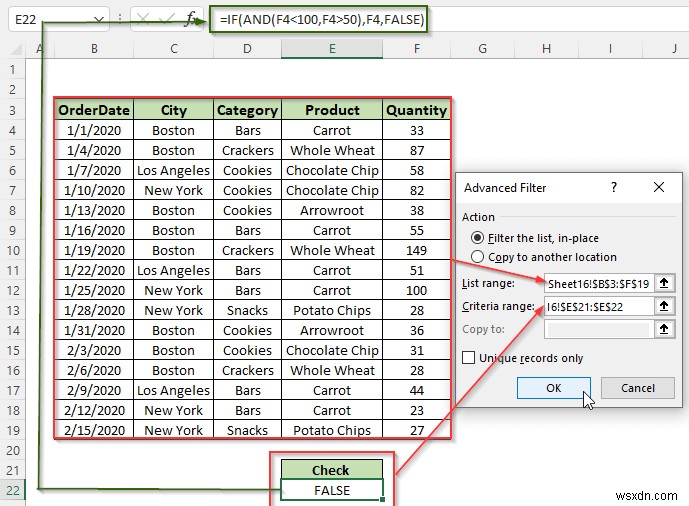Image resolution: width=689 pixels, height=506 pixels.
Task: Click New York in the 1/10/2020 row
Action: coord(174,190)
